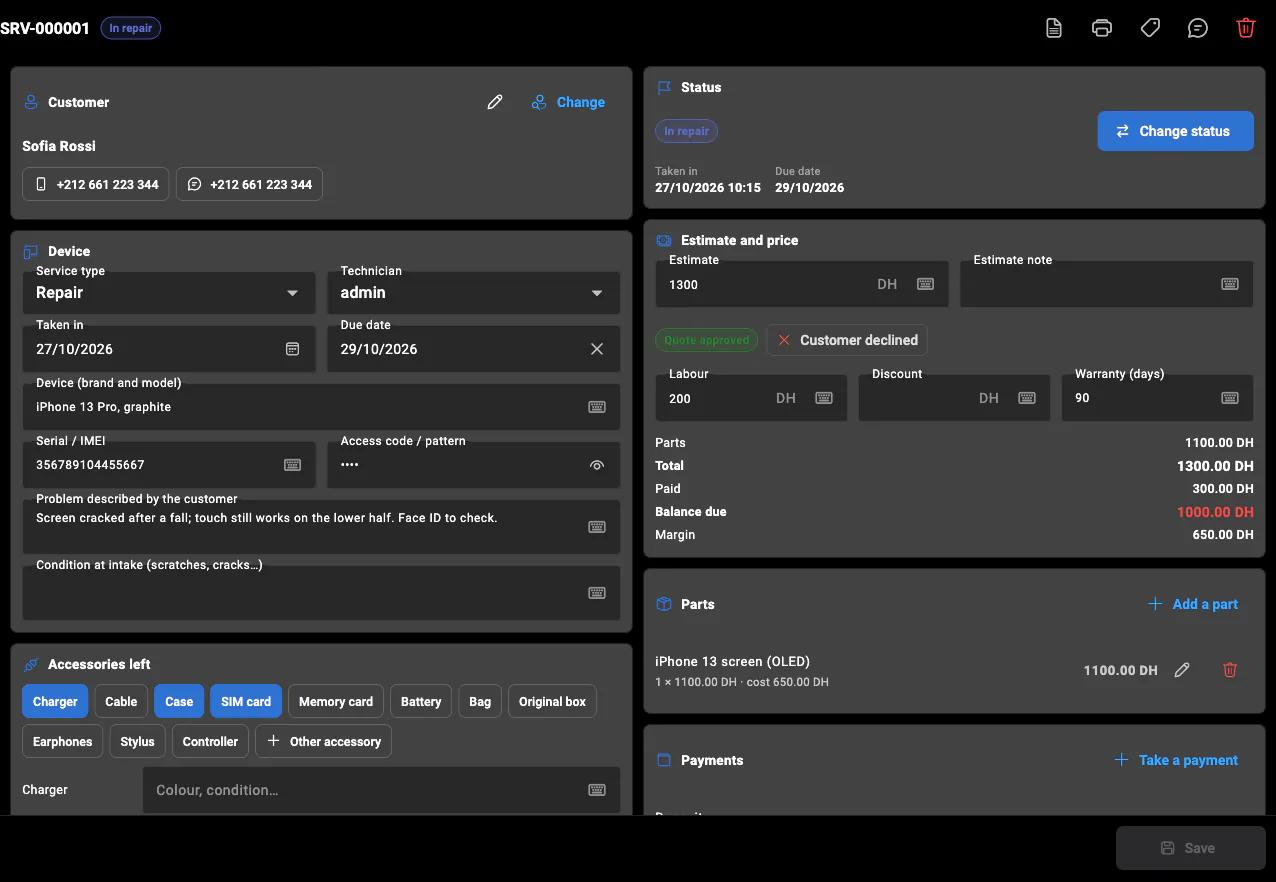Click the Estimate note field
Viewport: 1276px width, 882px height.
pyautogui.click(x=1106, y=284)
